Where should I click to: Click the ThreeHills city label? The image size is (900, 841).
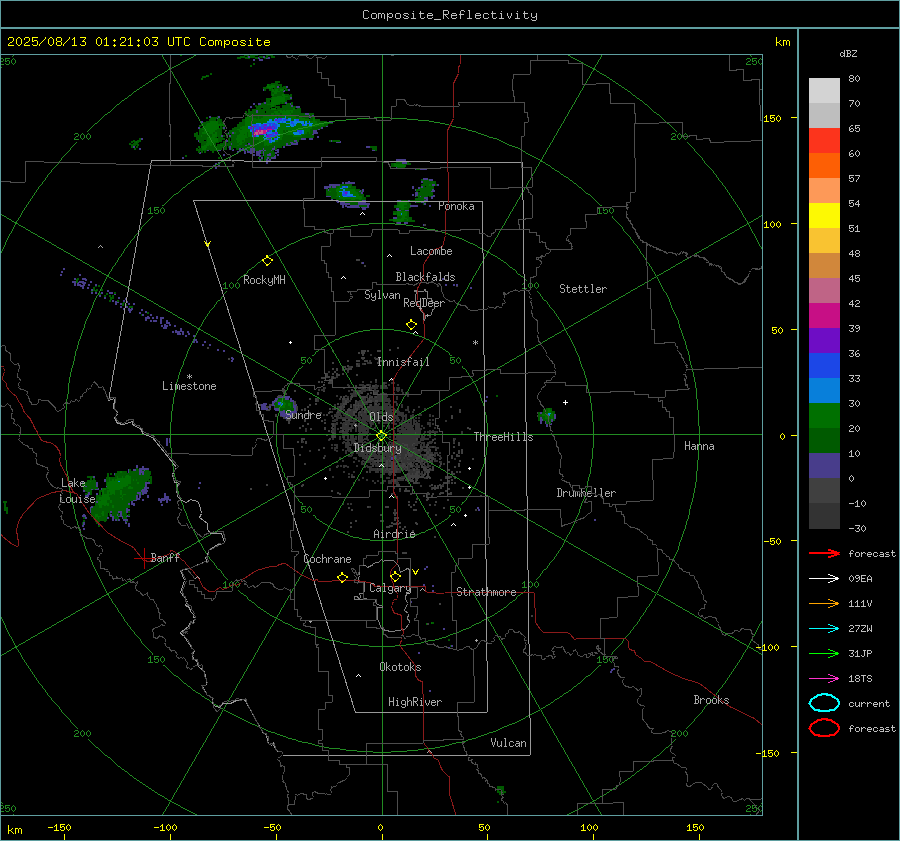[503, 437]
